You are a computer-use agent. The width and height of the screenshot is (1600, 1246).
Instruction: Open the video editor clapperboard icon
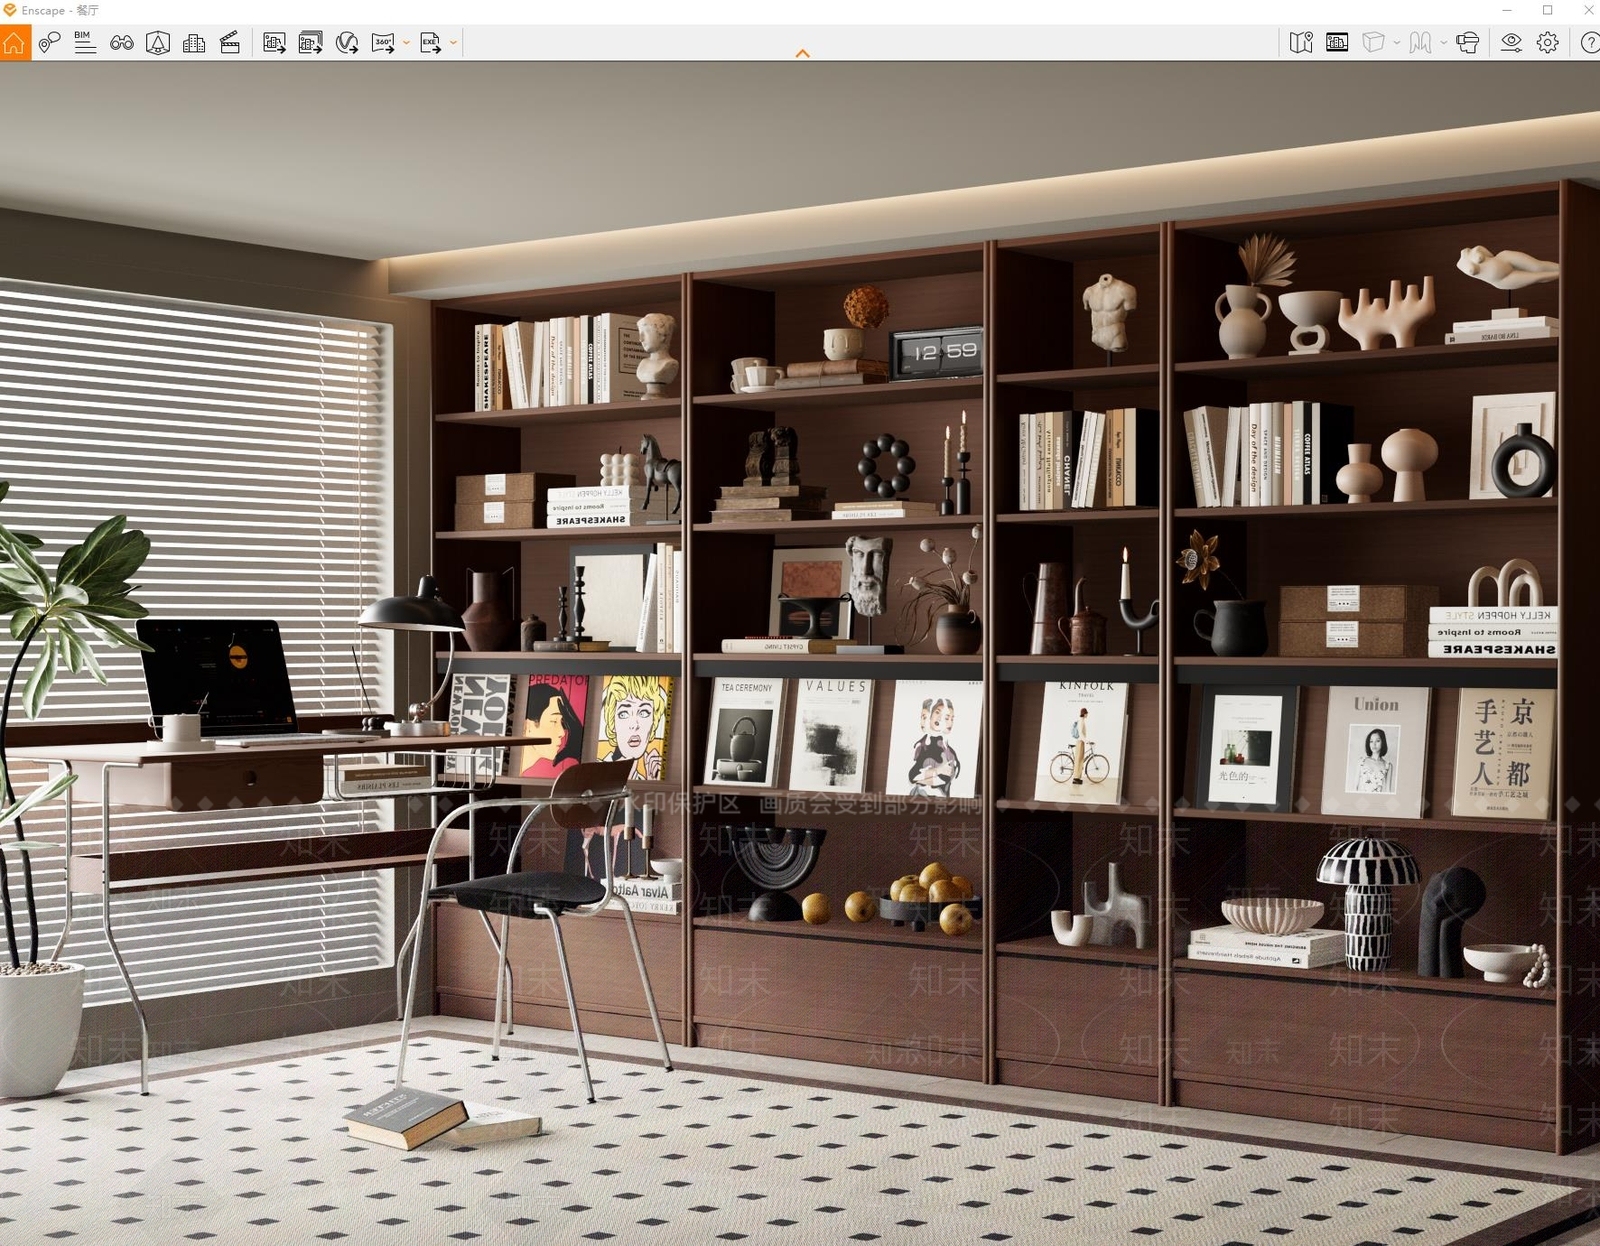pos(230,42)
